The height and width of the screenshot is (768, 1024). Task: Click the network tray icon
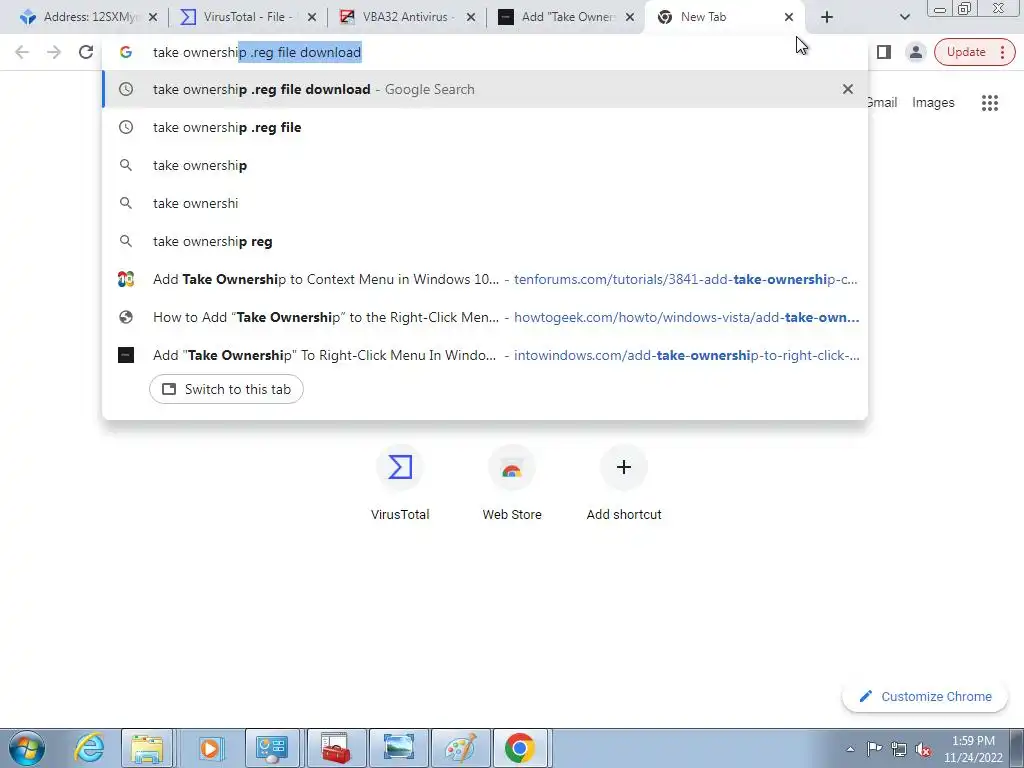pyautogui.click(x=899, y=749)
